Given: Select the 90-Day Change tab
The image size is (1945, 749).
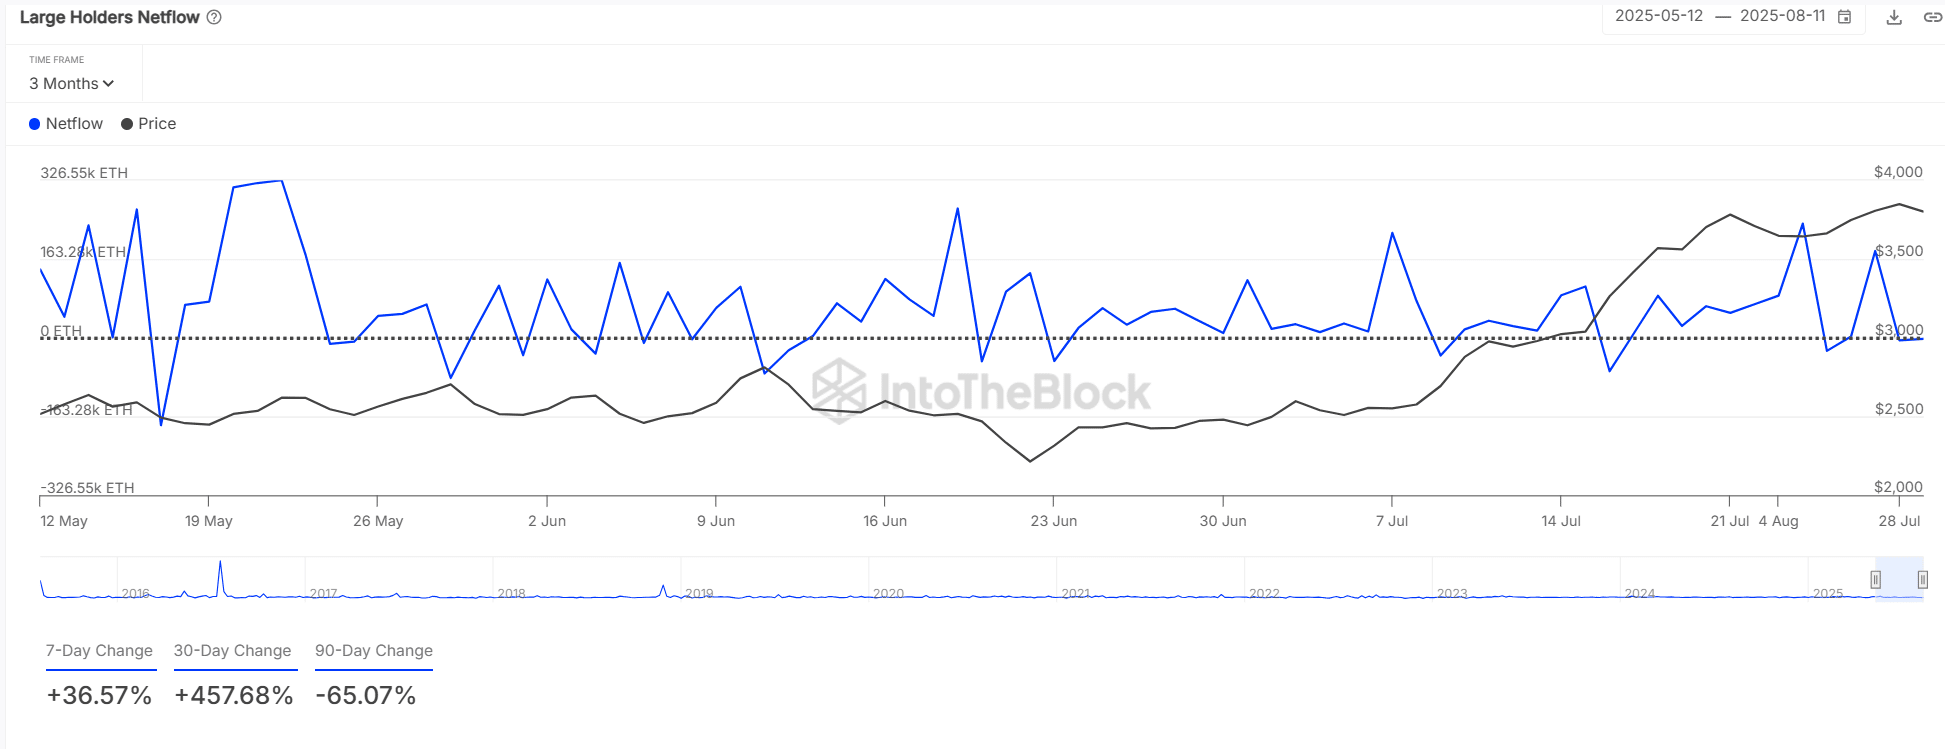Looking at the screenshot, I should (374, 651).
